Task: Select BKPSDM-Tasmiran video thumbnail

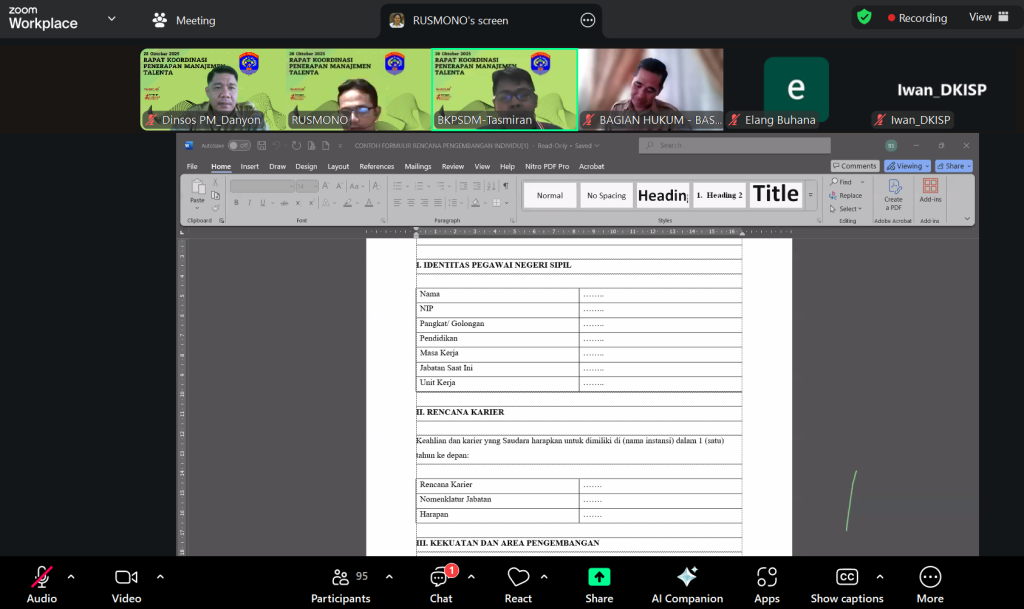Action: point(504,89)
